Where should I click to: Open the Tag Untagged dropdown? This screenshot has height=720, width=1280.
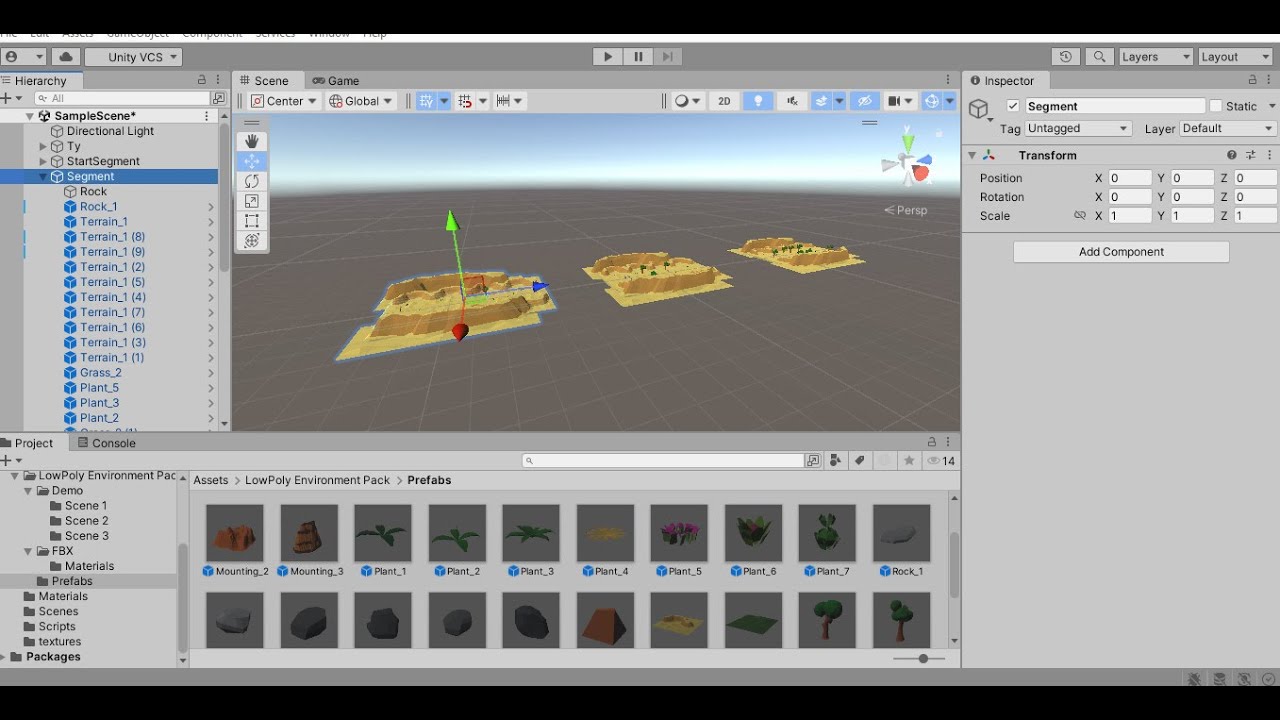tap(1078, 128)
